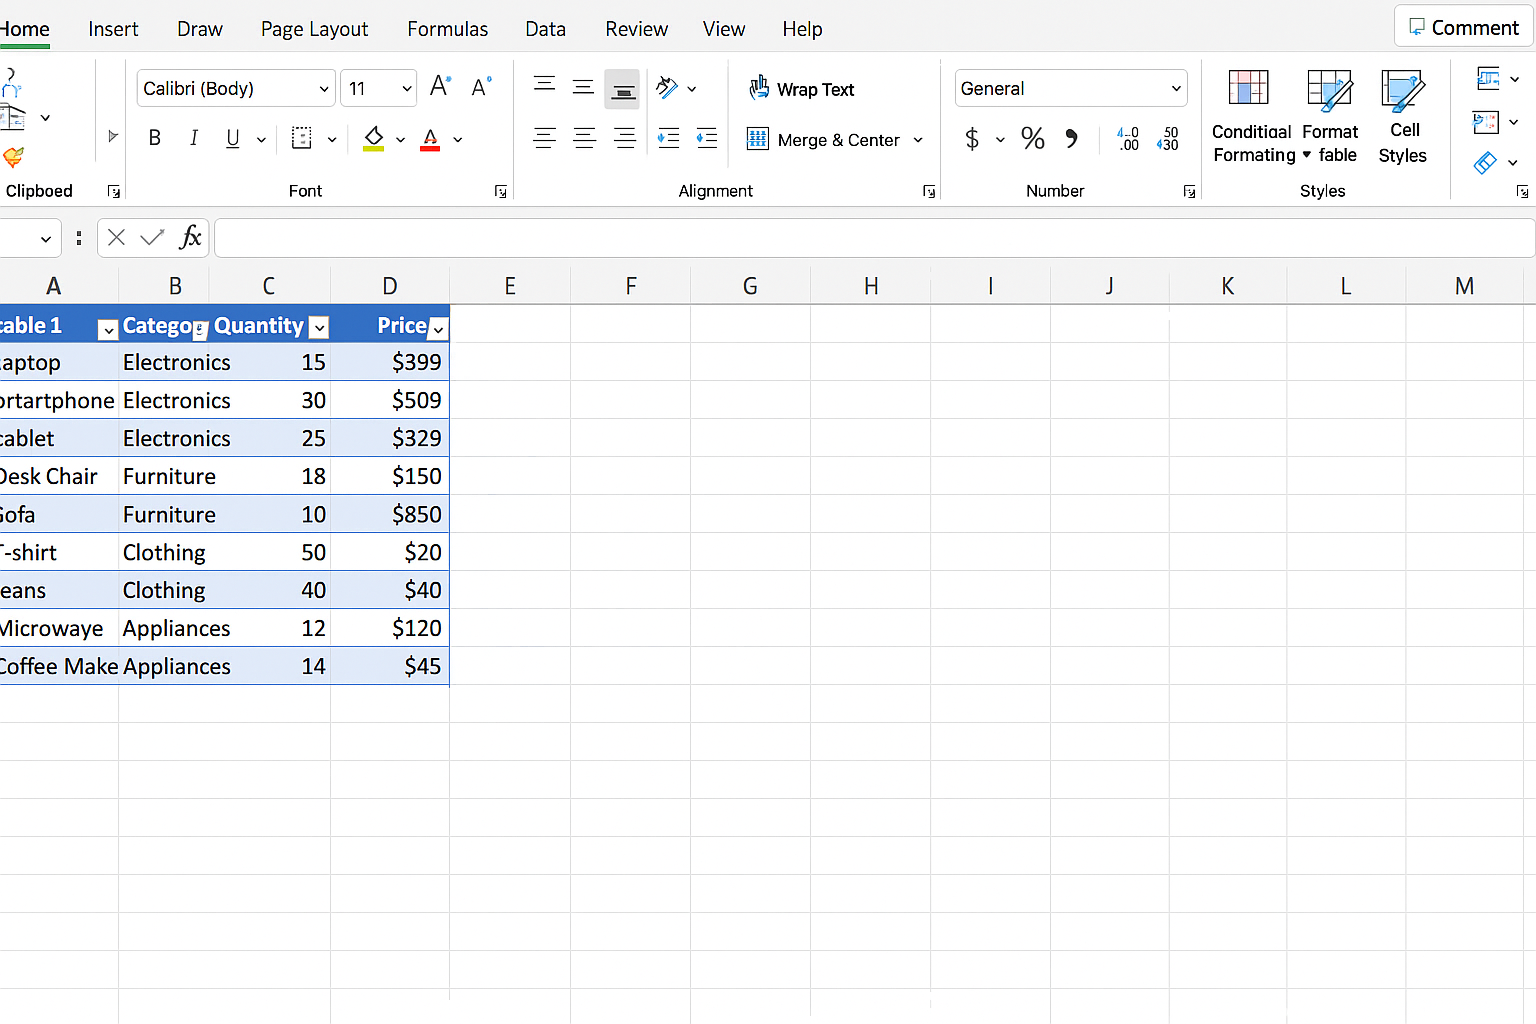The height and width of the screenshot is (1024, 1536).
Task: Open underline style dropdown arrow
Action: (261, 140)
